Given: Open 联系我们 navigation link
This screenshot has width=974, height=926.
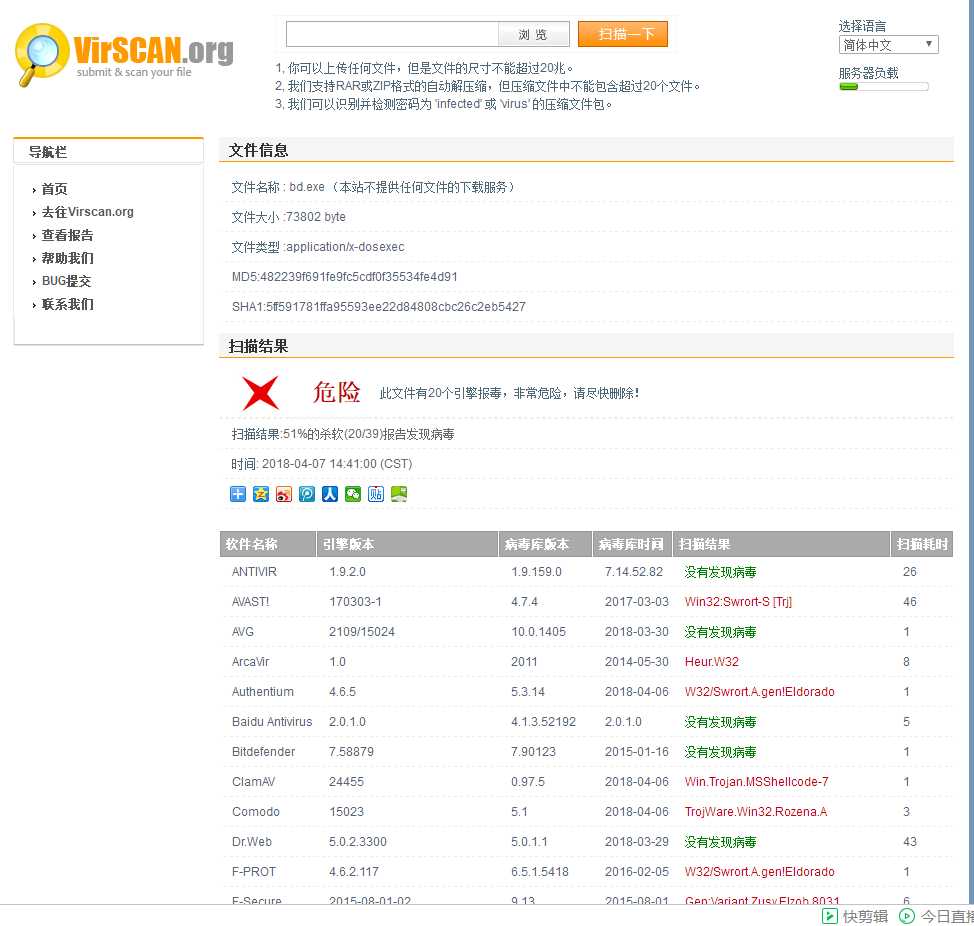Looking at the screenshot, I should (67, 304).
